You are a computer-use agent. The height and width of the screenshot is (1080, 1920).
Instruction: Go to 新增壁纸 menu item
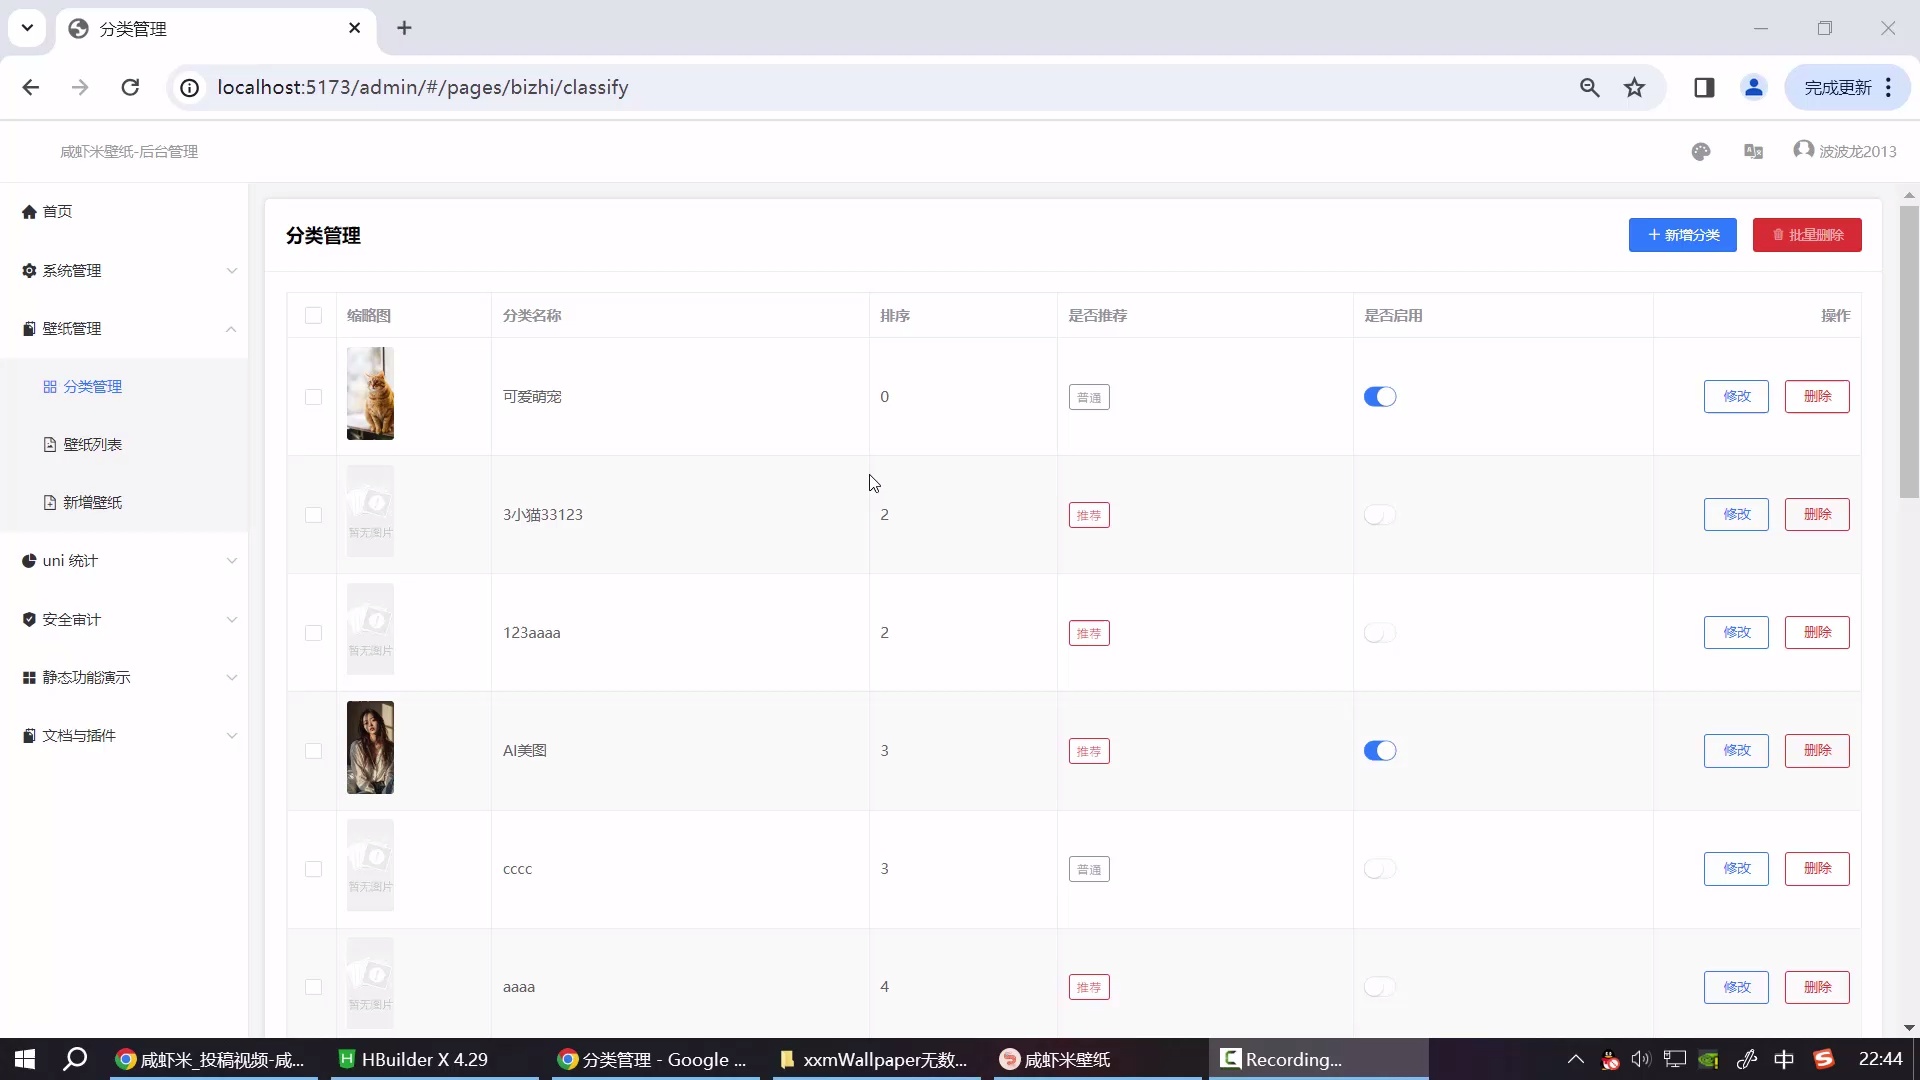(x=92, y=503)
